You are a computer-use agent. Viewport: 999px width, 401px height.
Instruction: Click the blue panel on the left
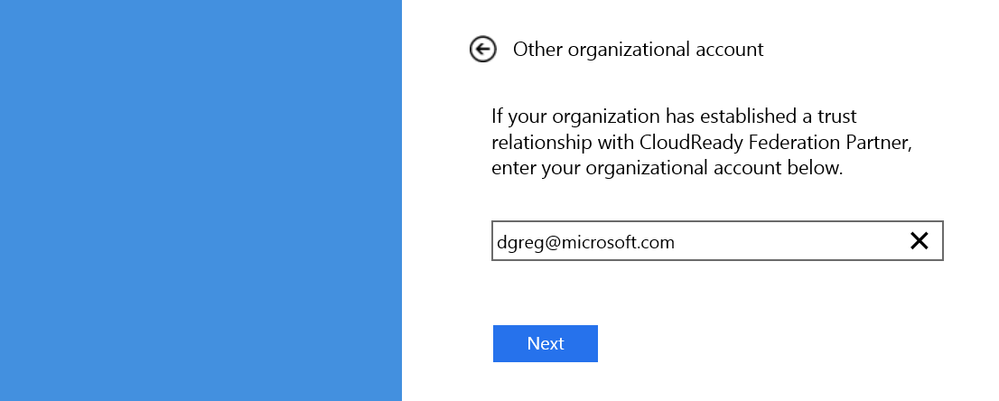[200, 200]
